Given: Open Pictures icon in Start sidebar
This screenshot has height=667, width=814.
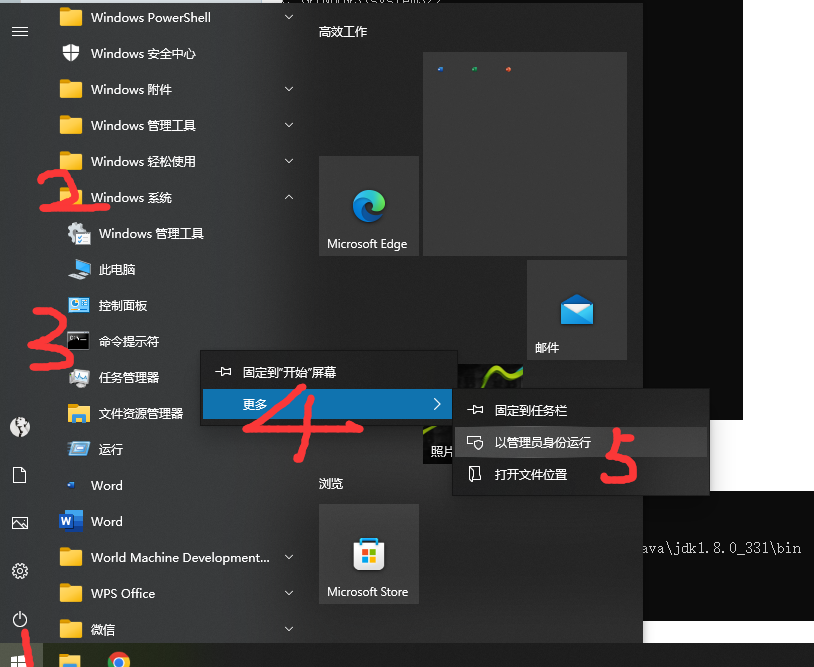Looking at the screenshot, I should click(x=20, y=523).
